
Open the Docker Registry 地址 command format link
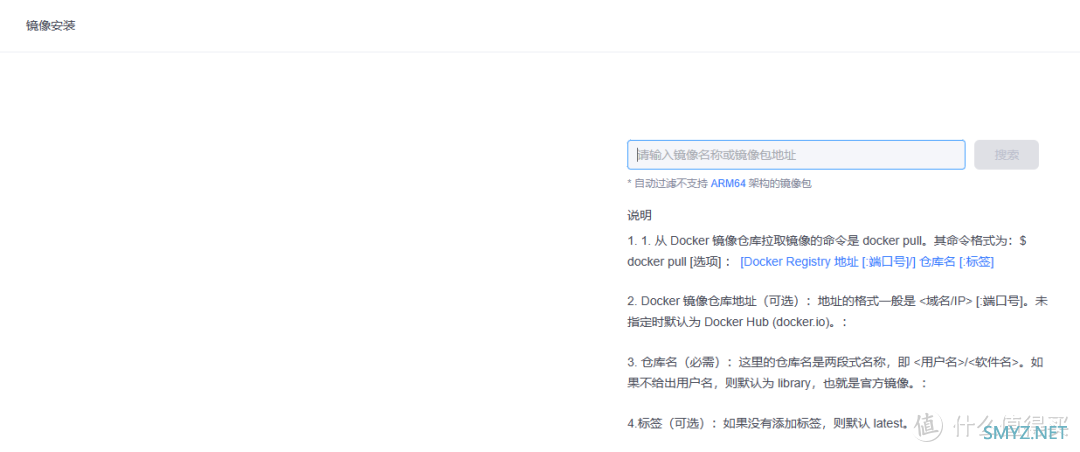[x=866, y=262]
